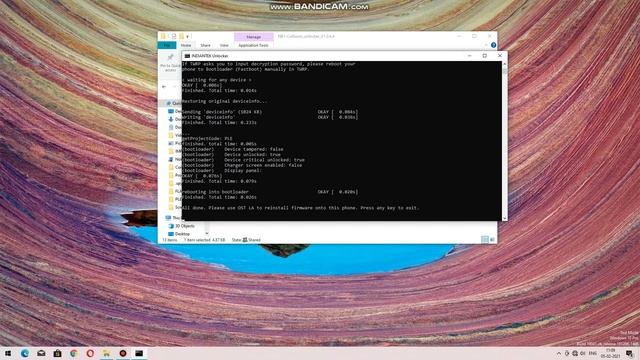
Task: Collapse the File Explorer ribbon chevron
Action: coord(486,45)
